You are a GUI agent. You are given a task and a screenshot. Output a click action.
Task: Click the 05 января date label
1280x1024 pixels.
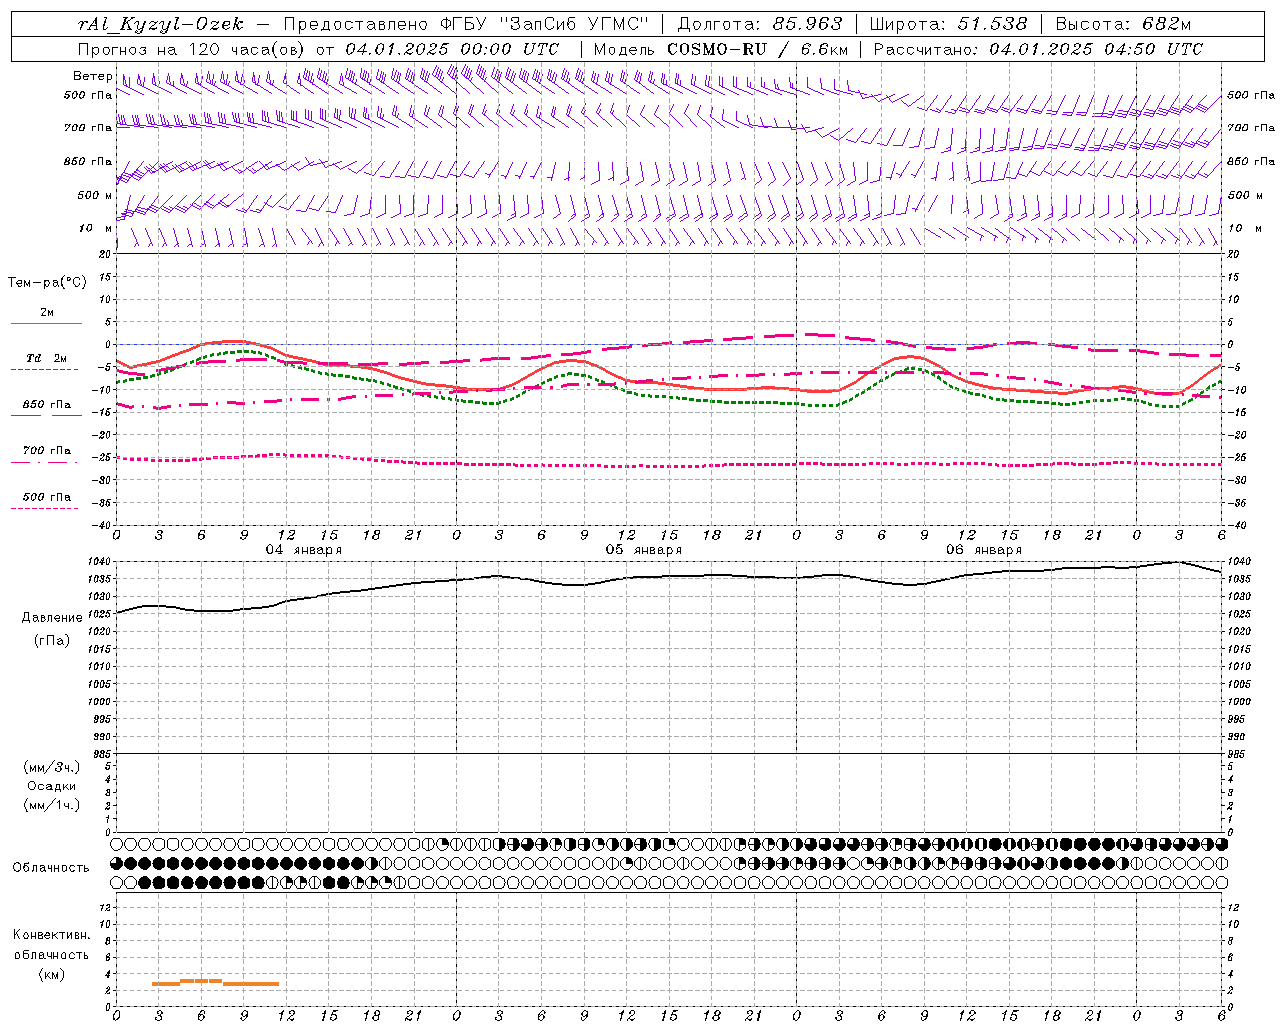(644, 550)
